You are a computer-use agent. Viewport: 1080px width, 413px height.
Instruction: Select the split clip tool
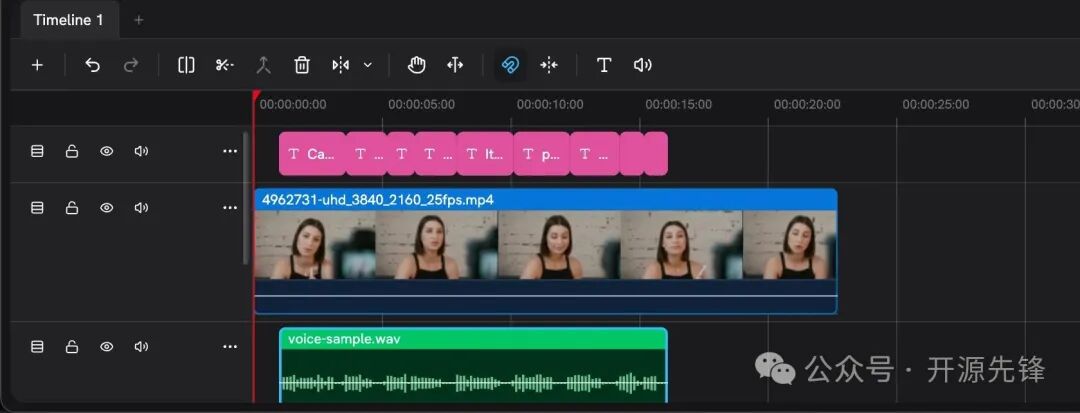coord(186,65)
